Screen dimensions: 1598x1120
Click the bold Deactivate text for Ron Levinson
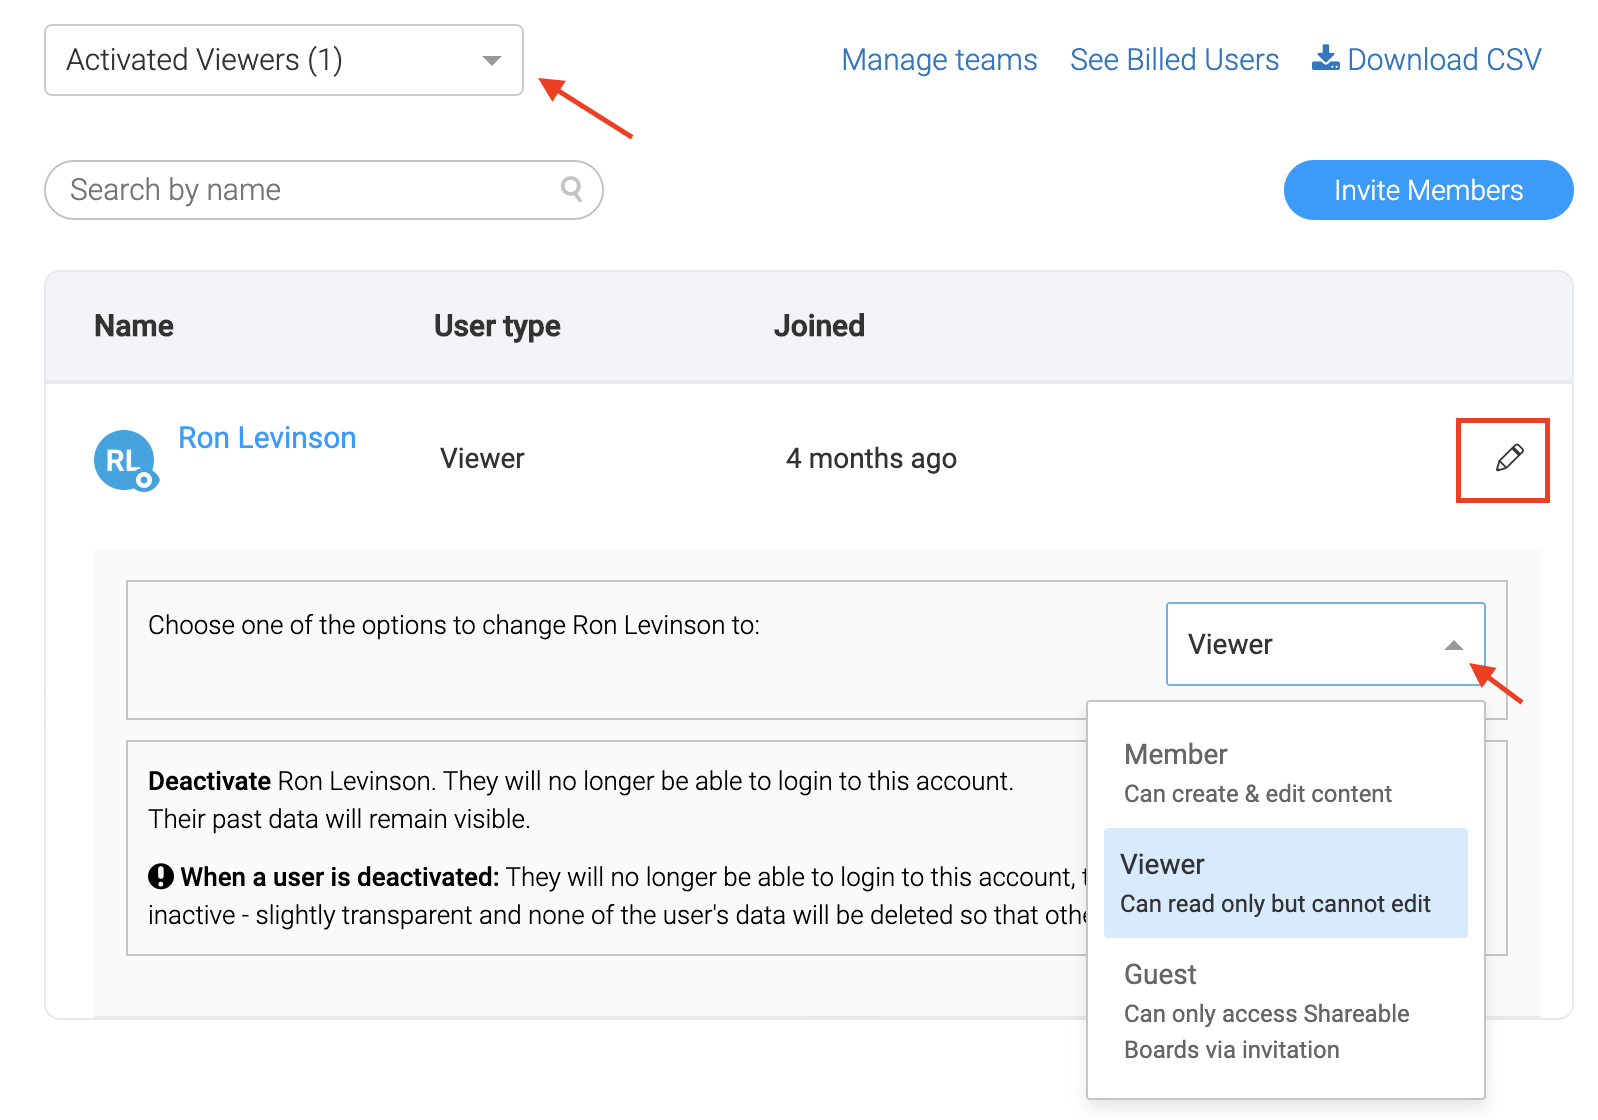(209, 781)
